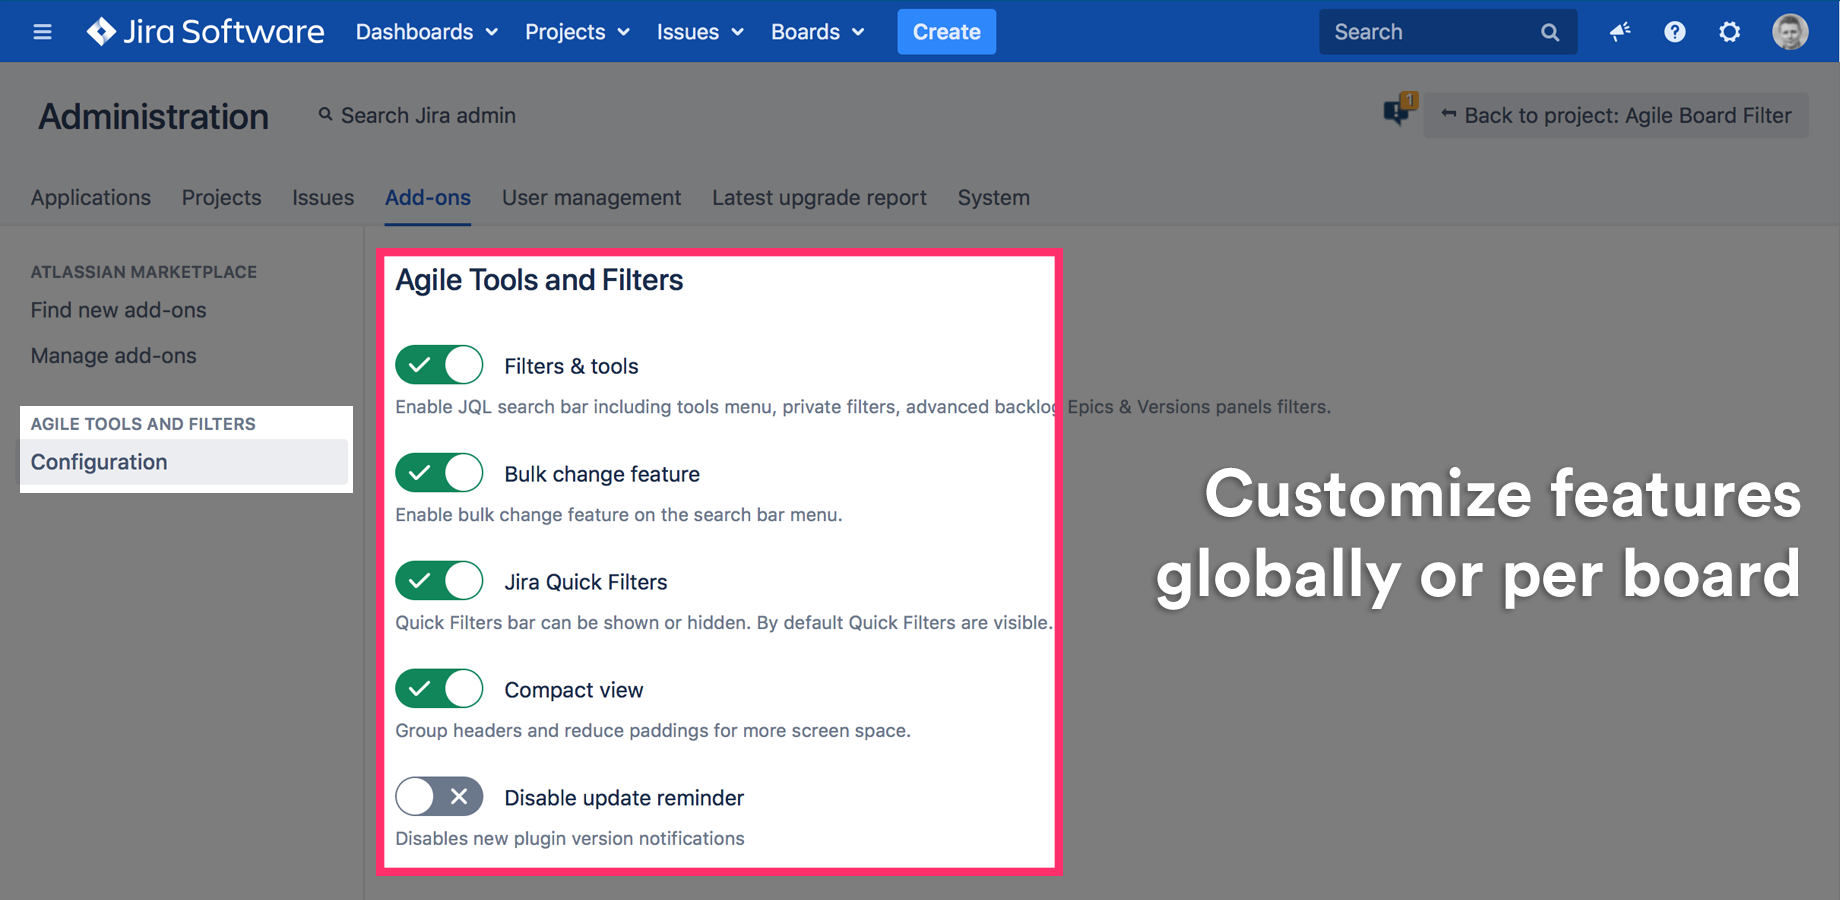Open the settings gear icon

1729,32
